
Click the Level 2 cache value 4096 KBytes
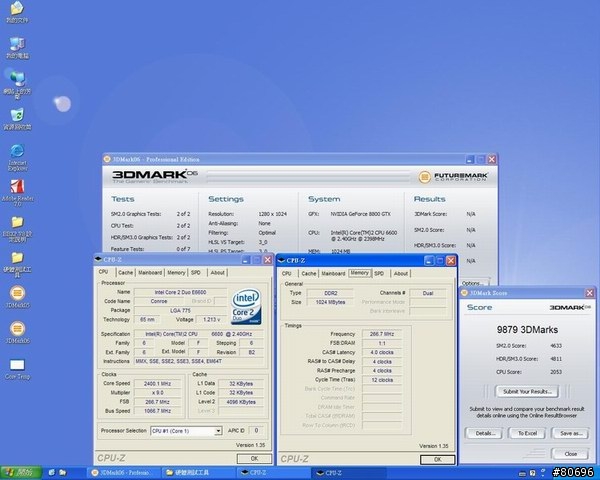click(241, 402)
